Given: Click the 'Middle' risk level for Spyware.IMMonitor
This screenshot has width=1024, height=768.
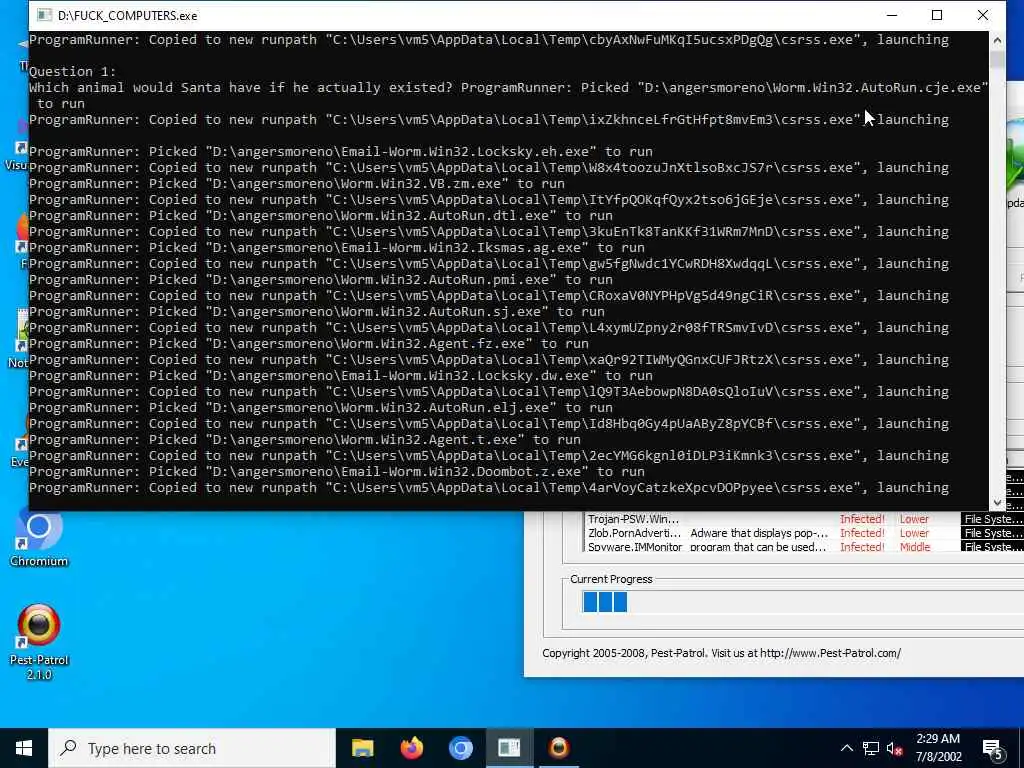Looking at the screenshot, I should [x=915, y=547].
